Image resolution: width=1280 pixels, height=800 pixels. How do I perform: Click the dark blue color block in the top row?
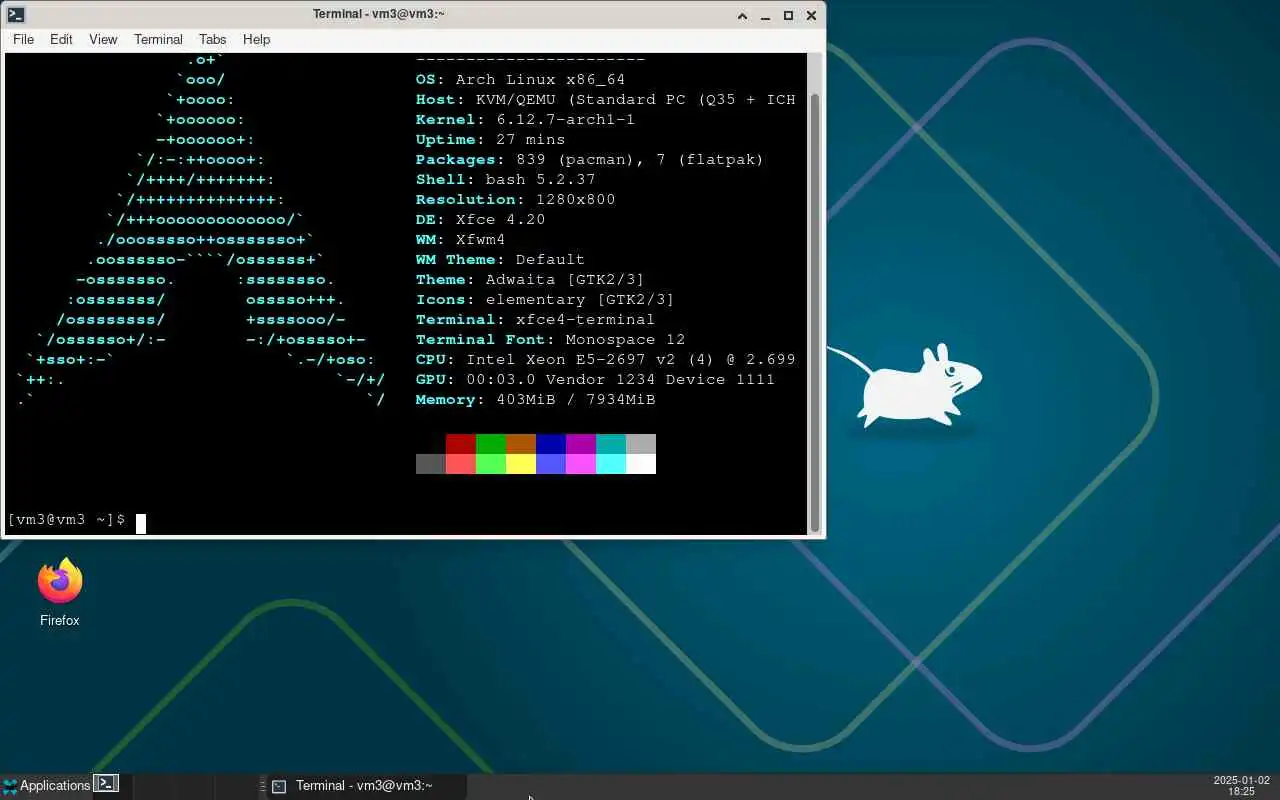pos(551,444)
